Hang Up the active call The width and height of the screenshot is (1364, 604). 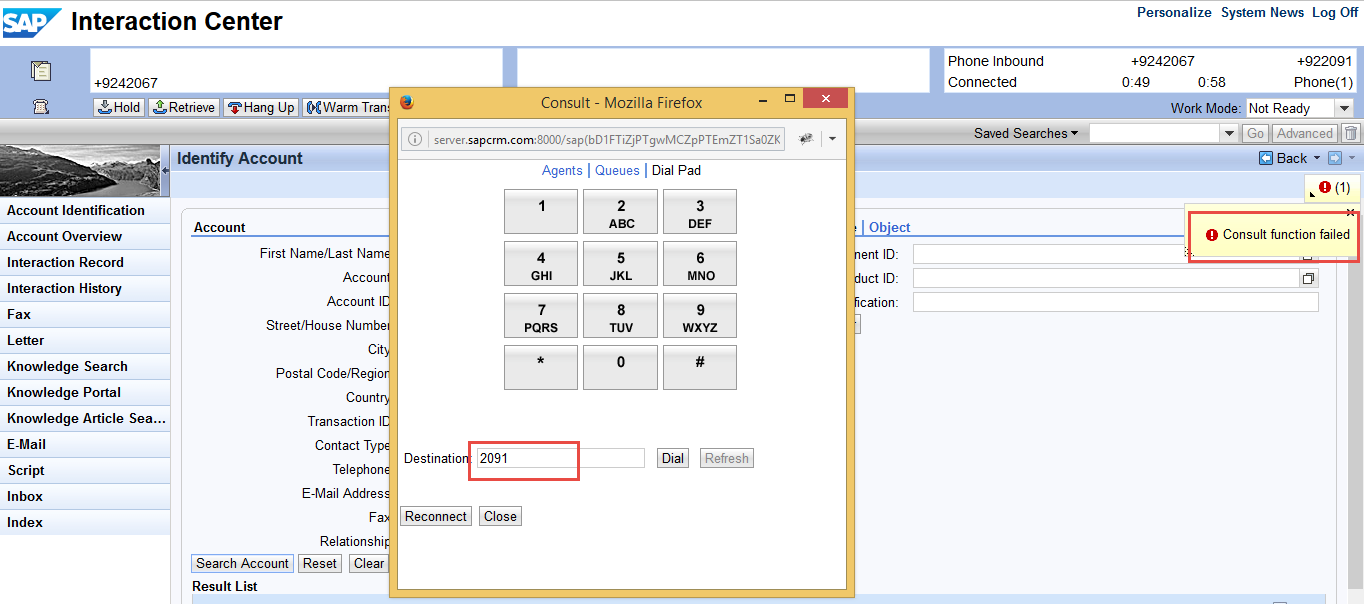(260, 107)
